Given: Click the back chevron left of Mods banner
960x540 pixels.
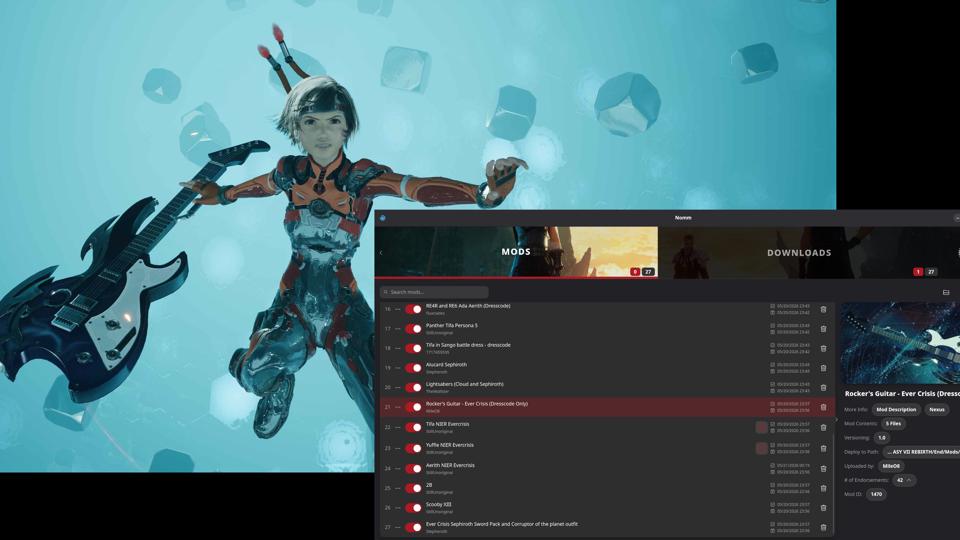Looking at the screenshot, I should point(381,252).
